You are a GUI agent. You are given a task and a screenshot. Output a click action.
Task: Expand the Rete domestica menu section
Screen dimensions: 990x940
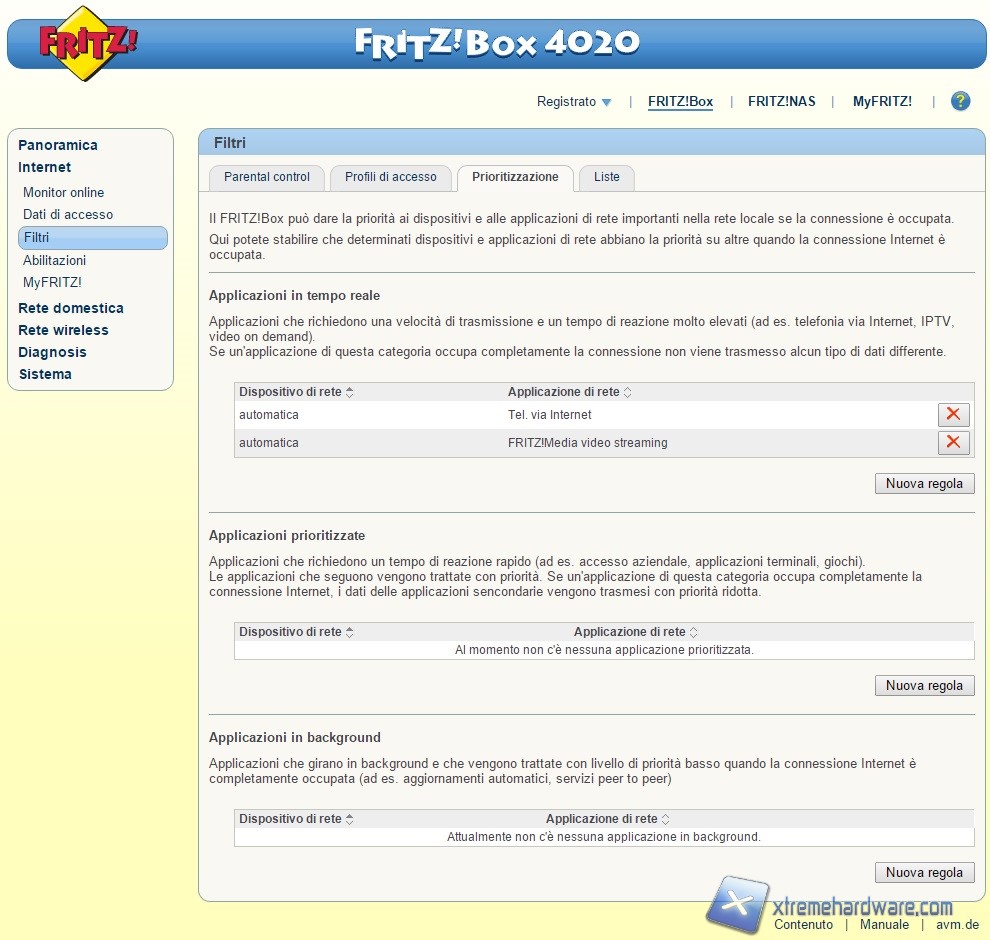click(x=71, y=308)
